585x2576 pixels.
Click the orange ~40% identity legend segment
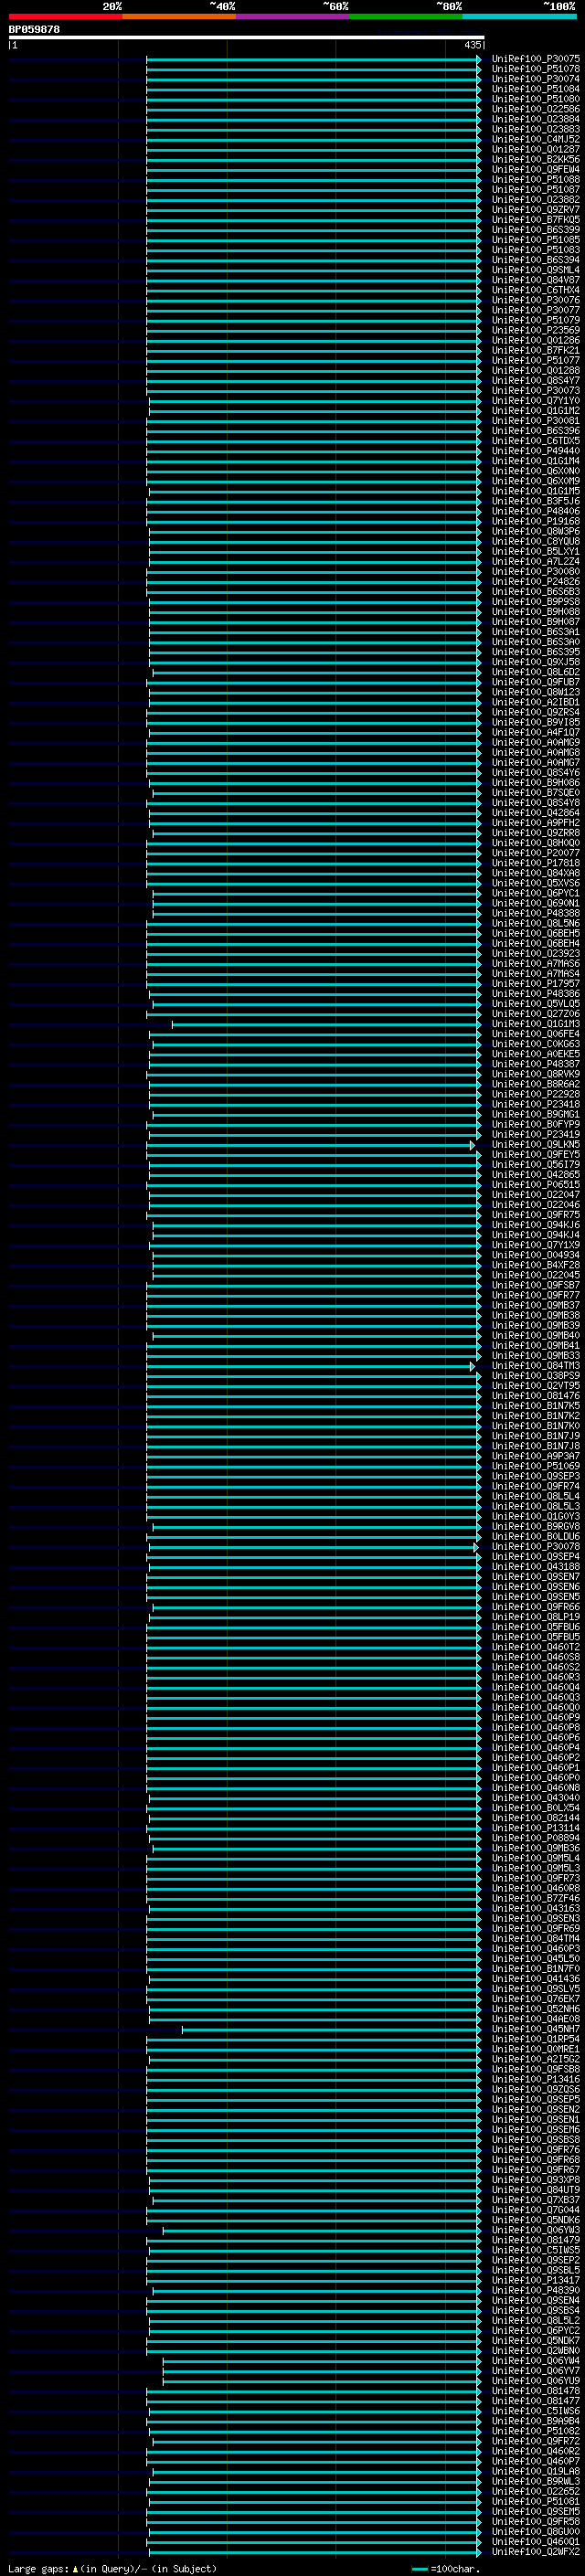[x=179, y=16]
